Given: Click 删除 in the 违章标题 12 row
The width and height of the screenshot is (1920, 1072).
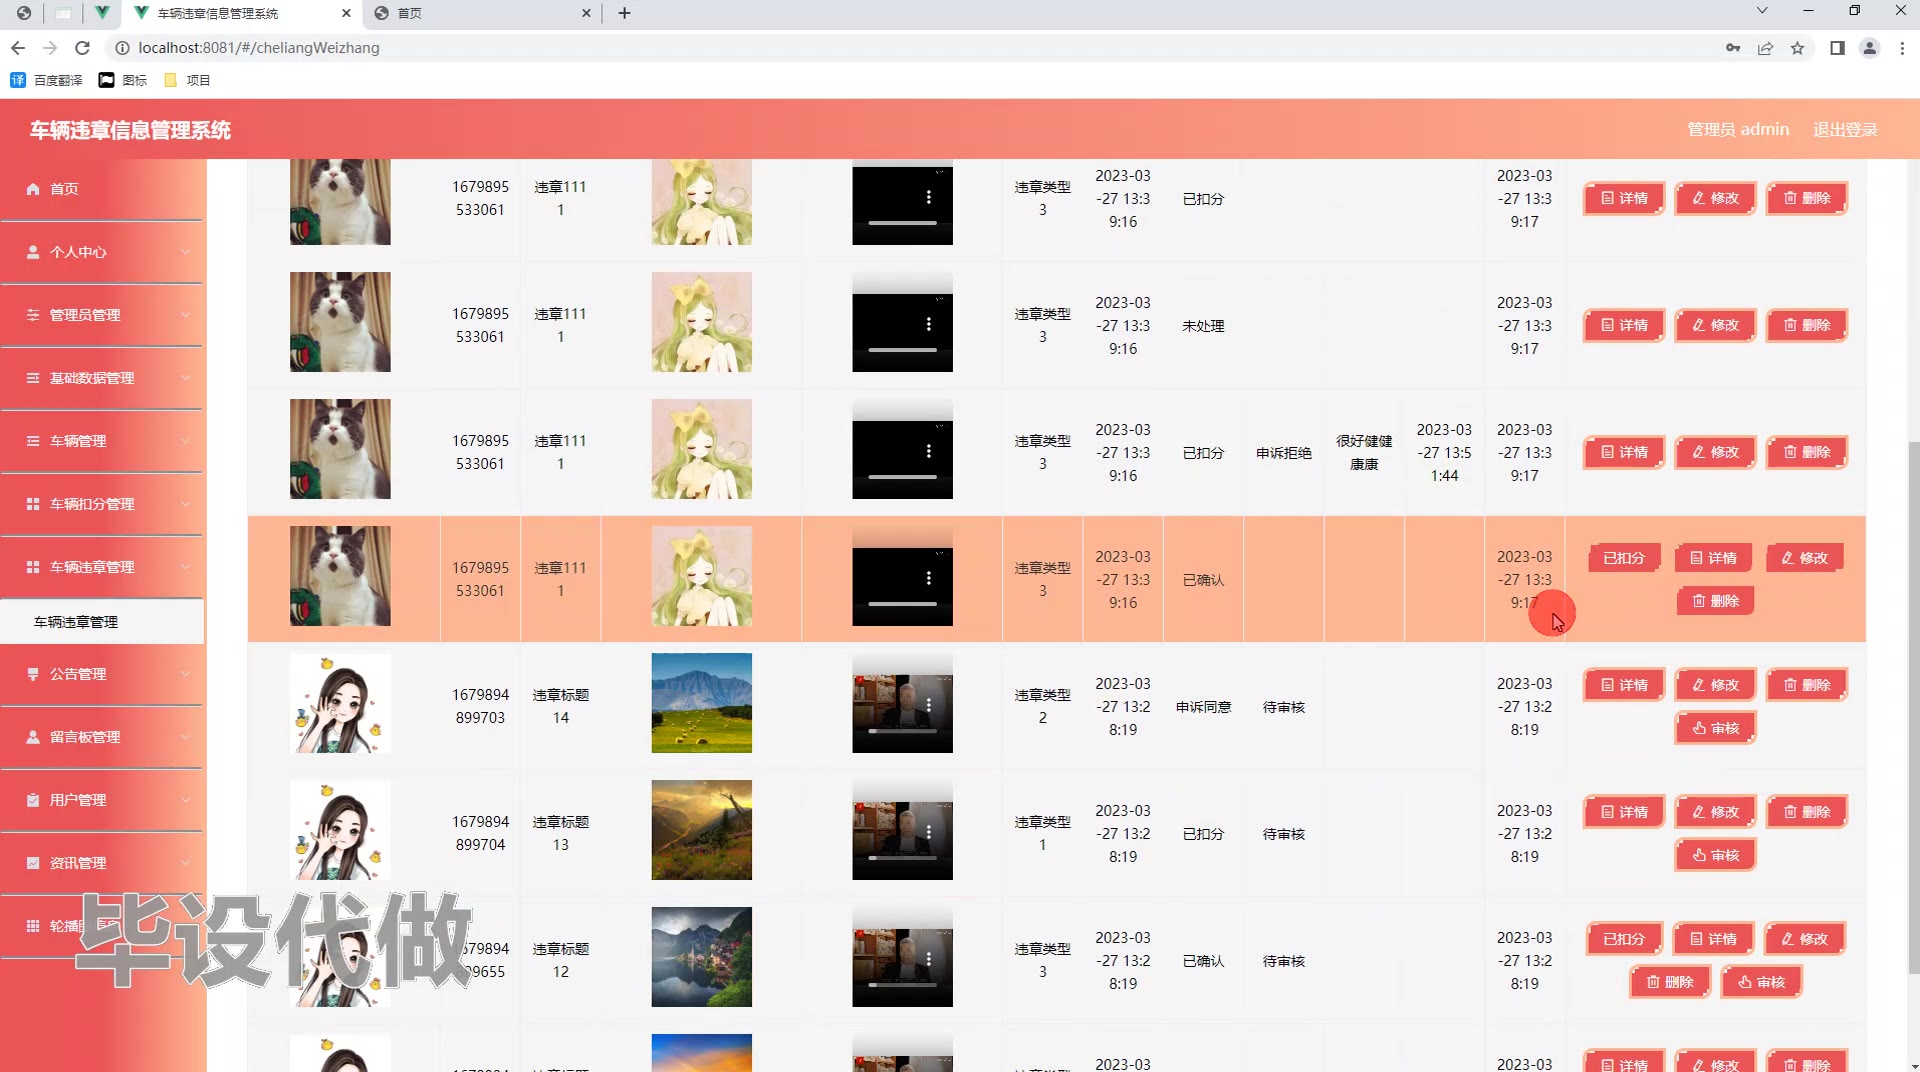Looking at the screenshot, I should 1669,982.
